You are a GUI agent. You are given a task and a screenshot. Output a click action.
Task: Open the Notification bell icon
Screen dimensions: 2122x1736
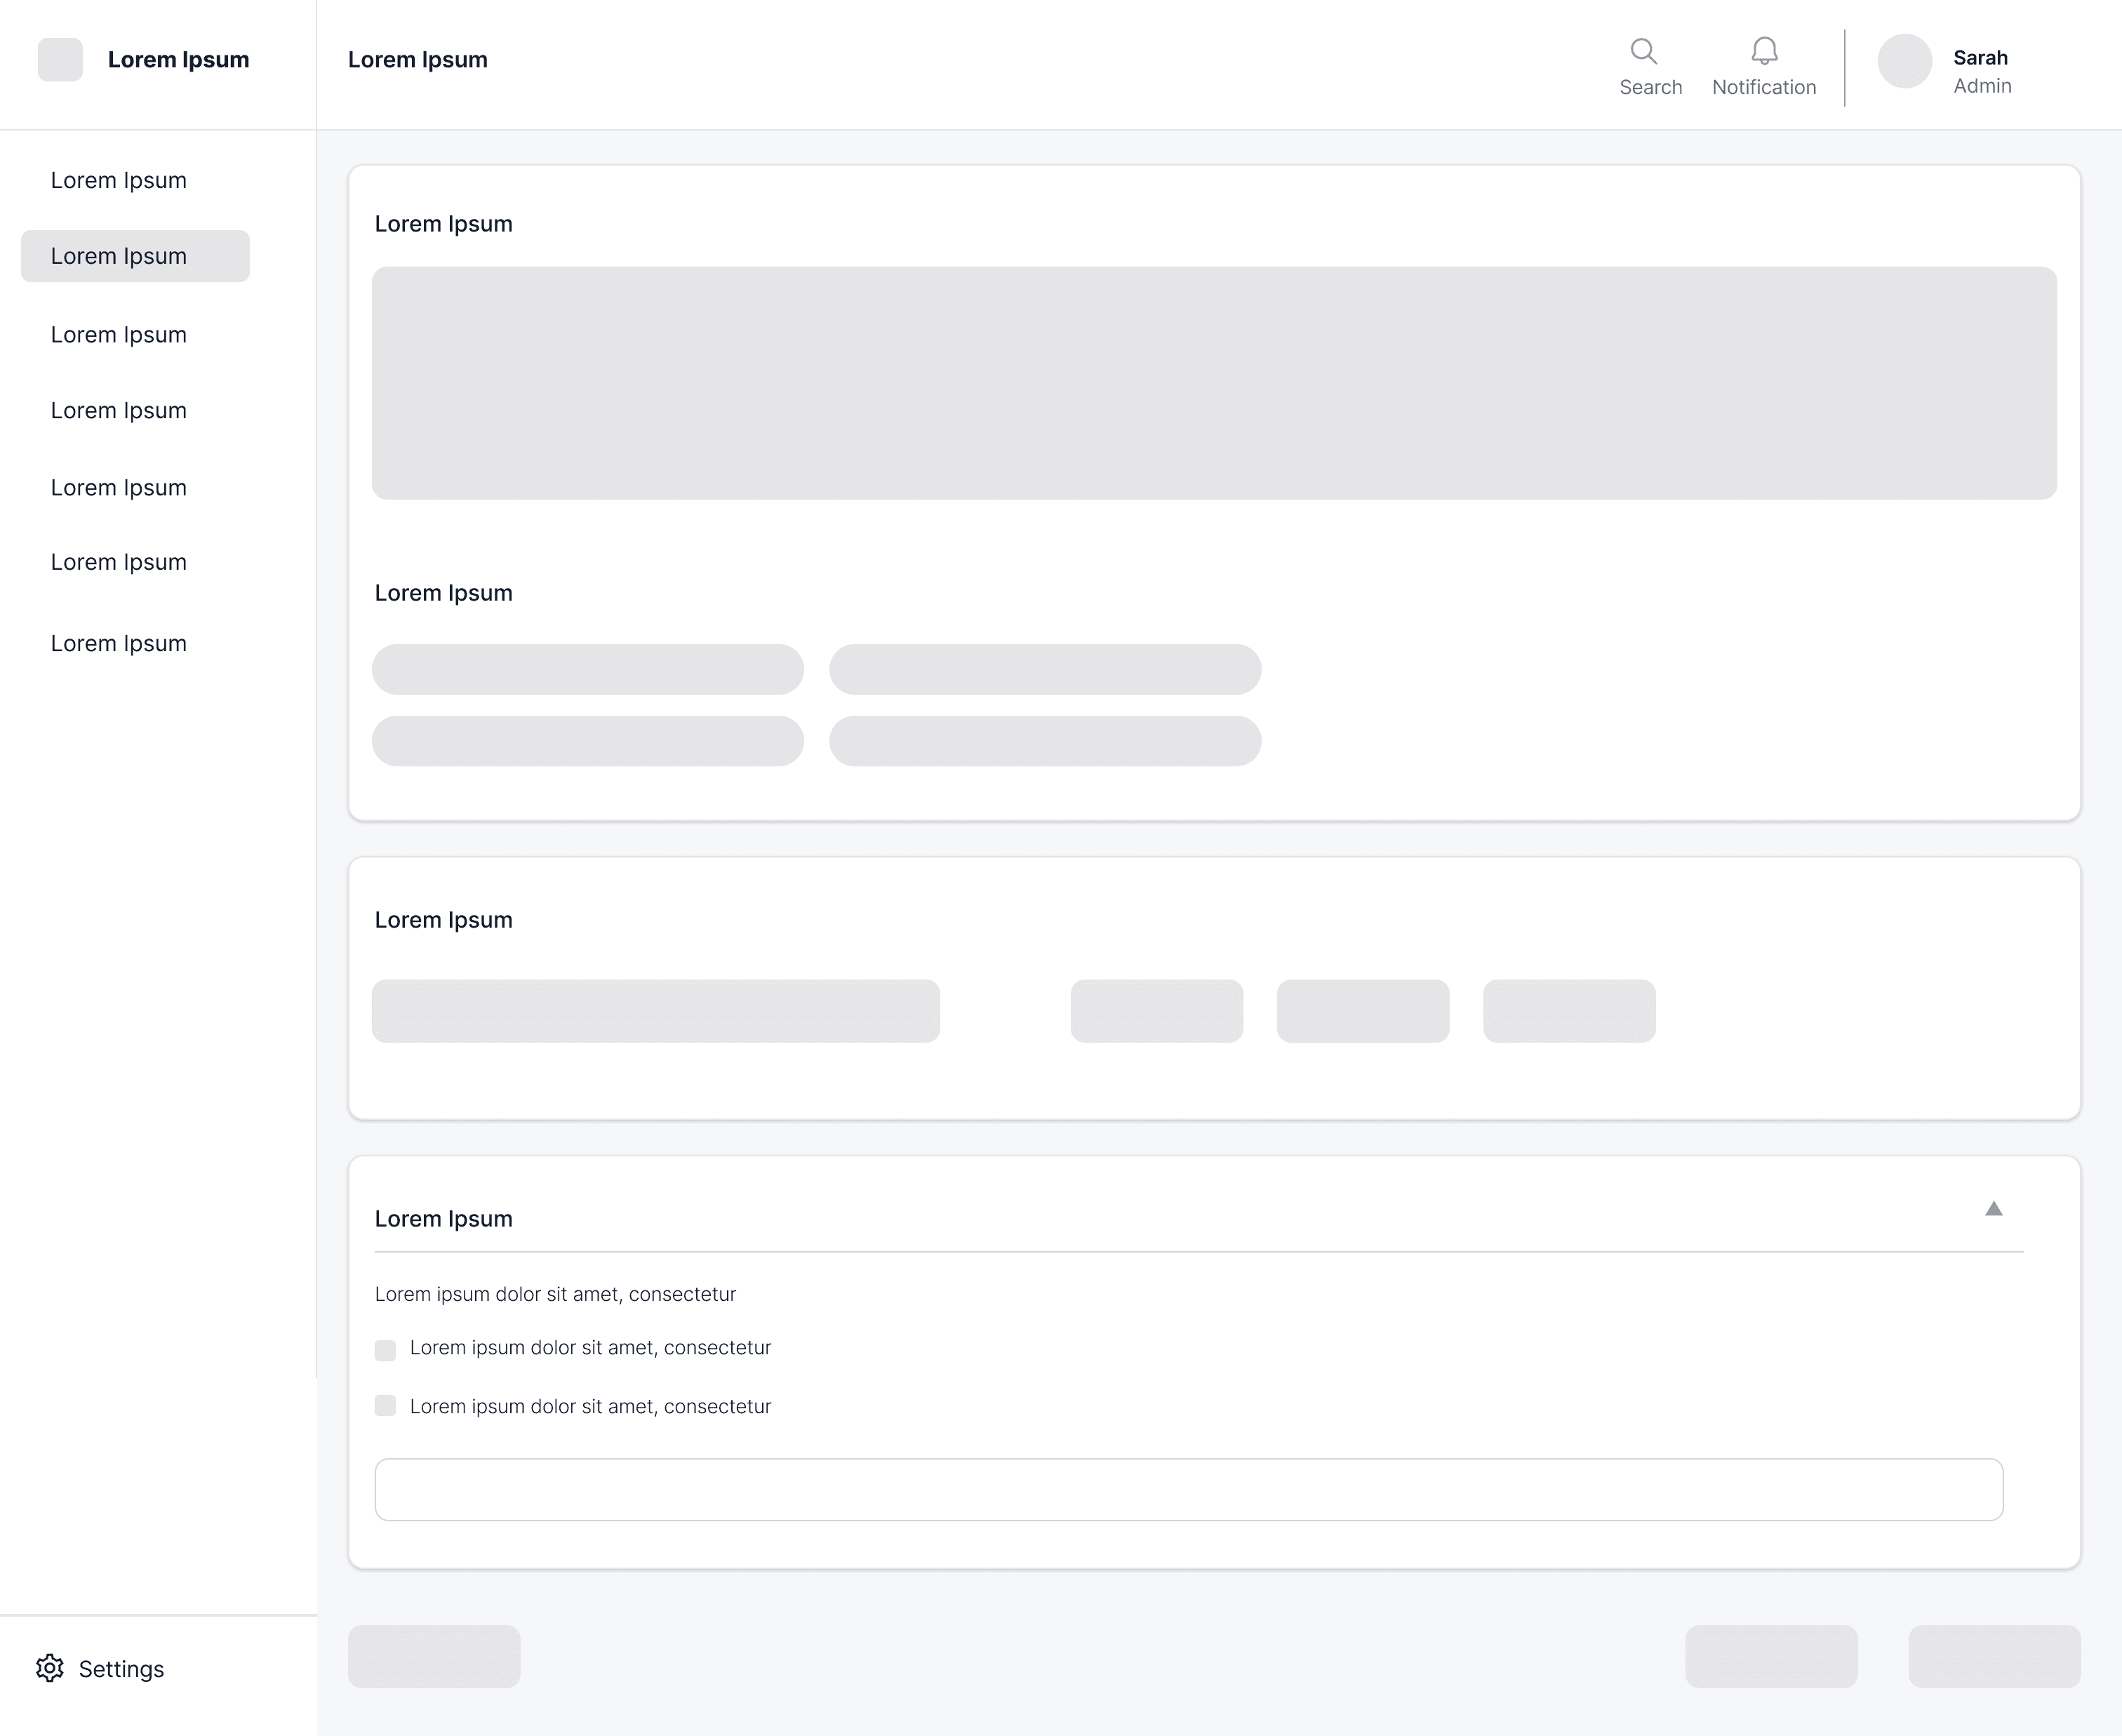click(1764, 51)
